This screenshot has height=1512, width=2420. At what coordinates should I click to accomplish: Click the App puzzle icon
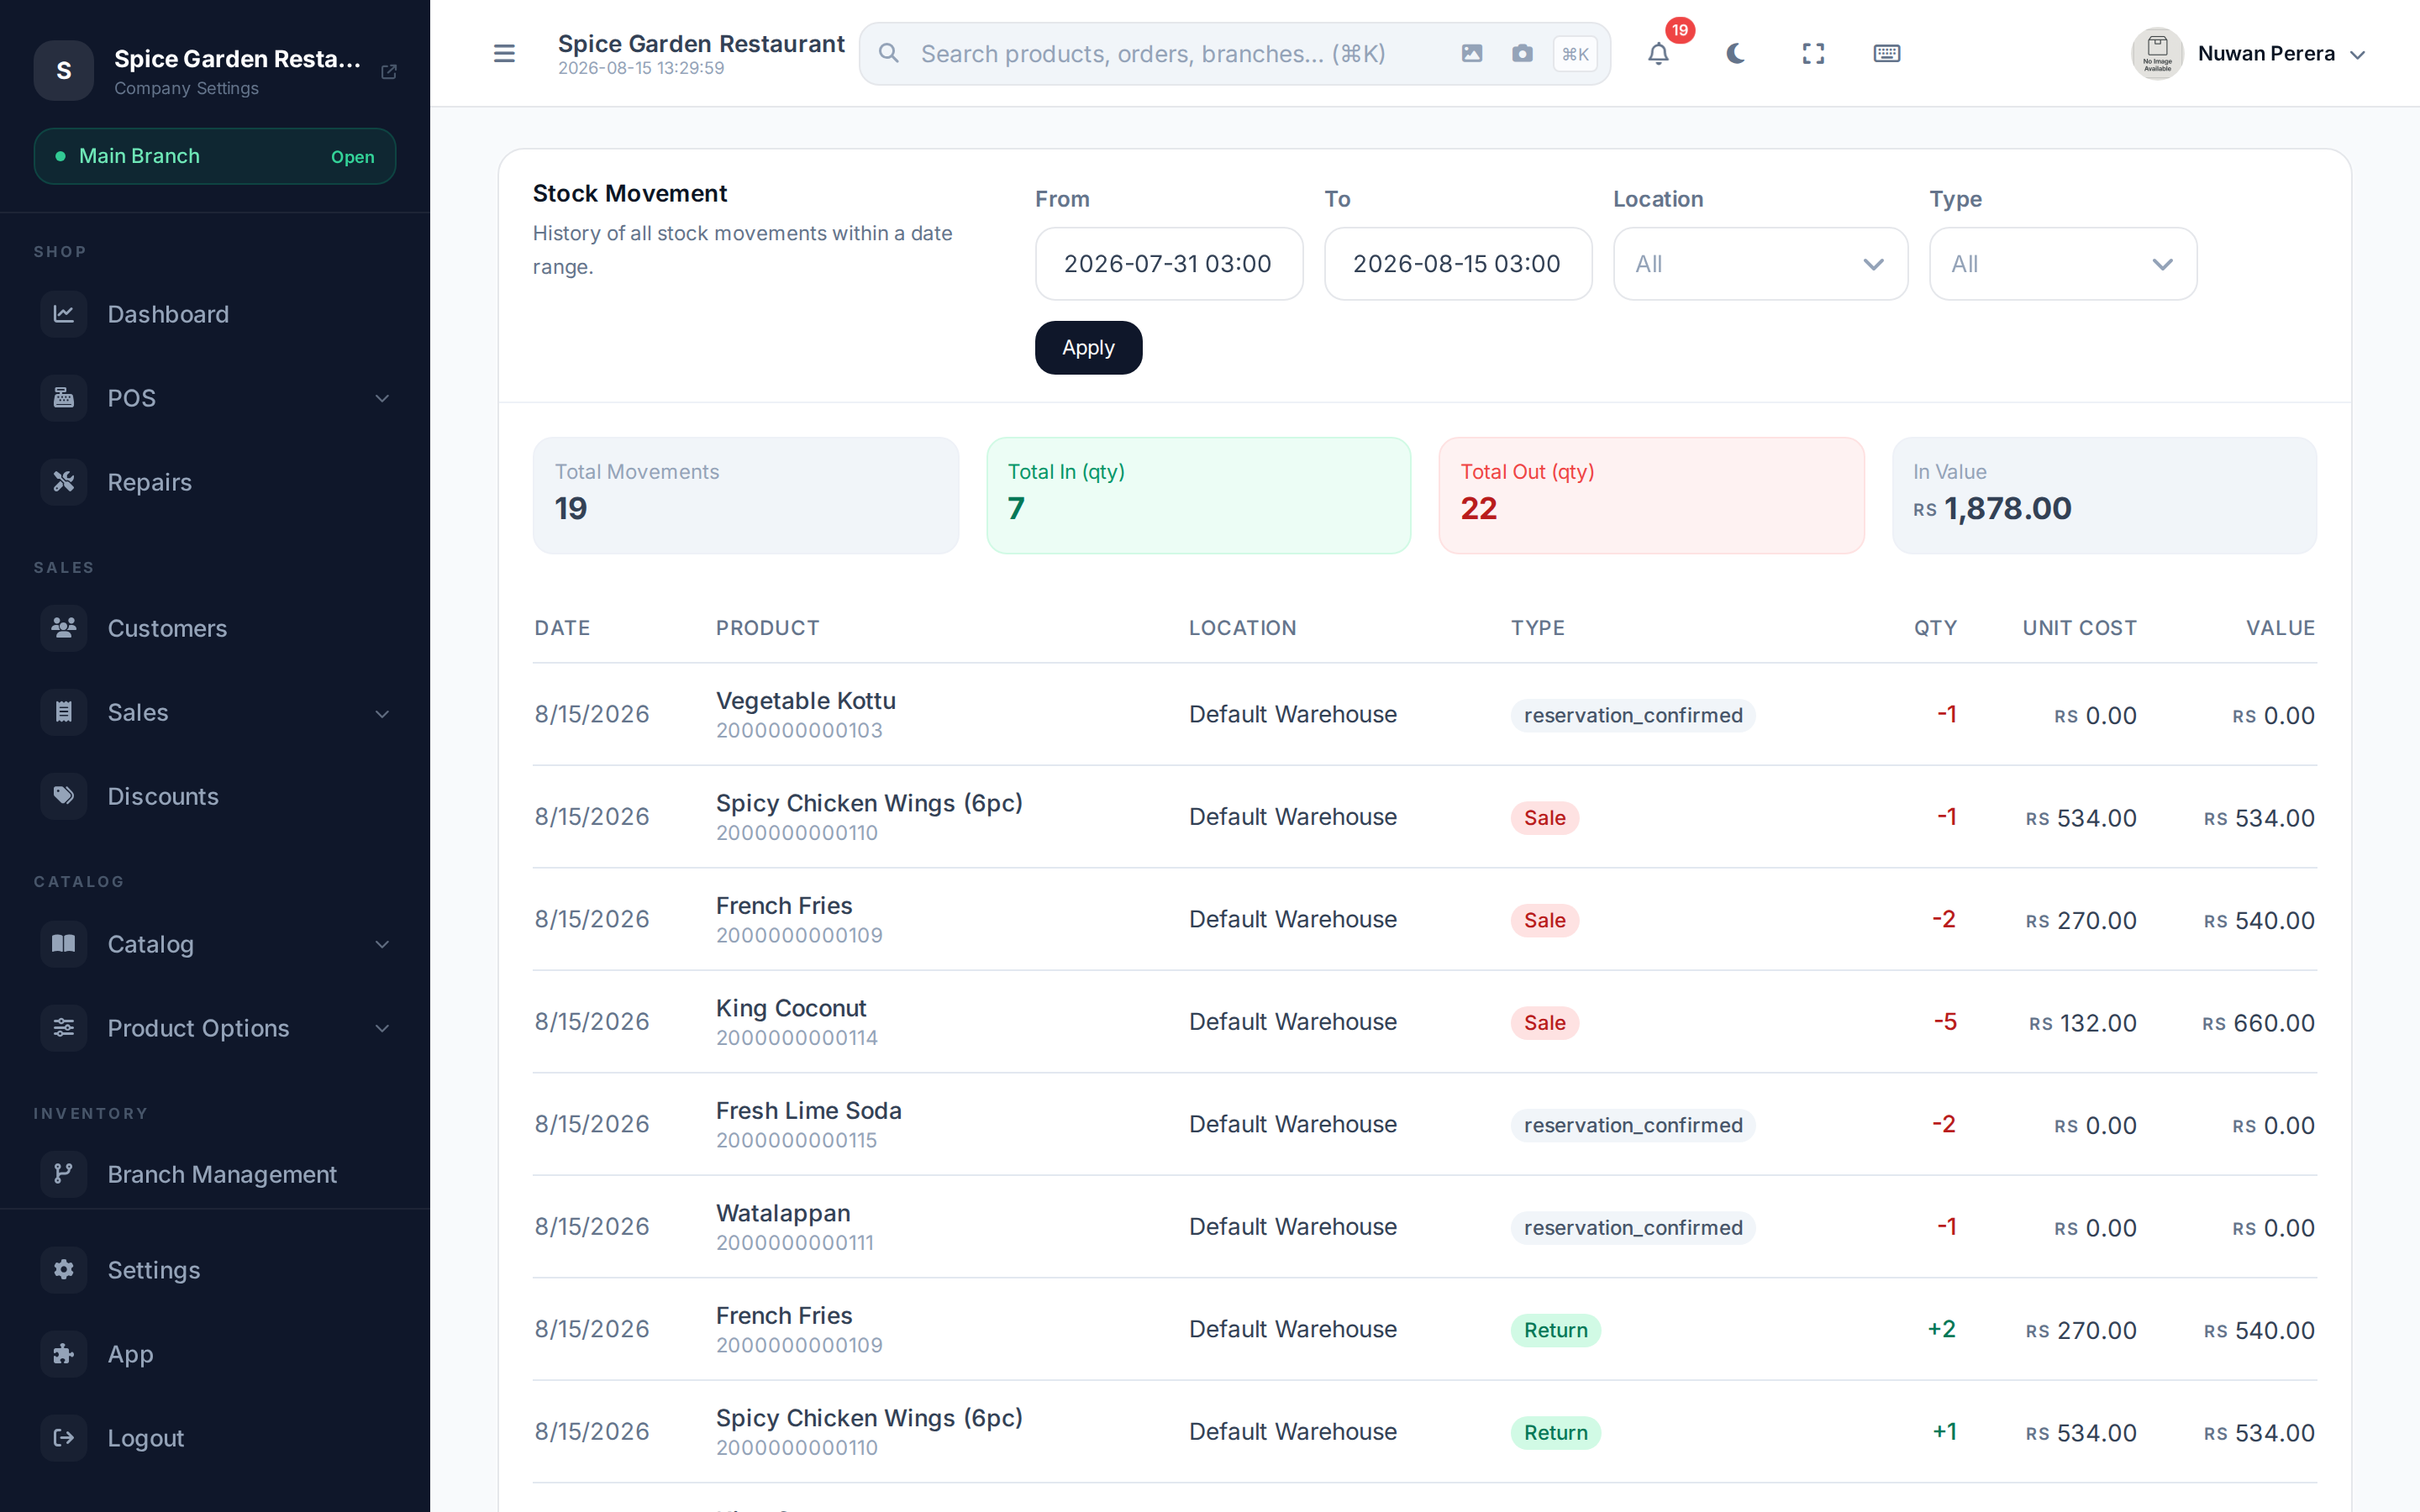click(64, 1354)
